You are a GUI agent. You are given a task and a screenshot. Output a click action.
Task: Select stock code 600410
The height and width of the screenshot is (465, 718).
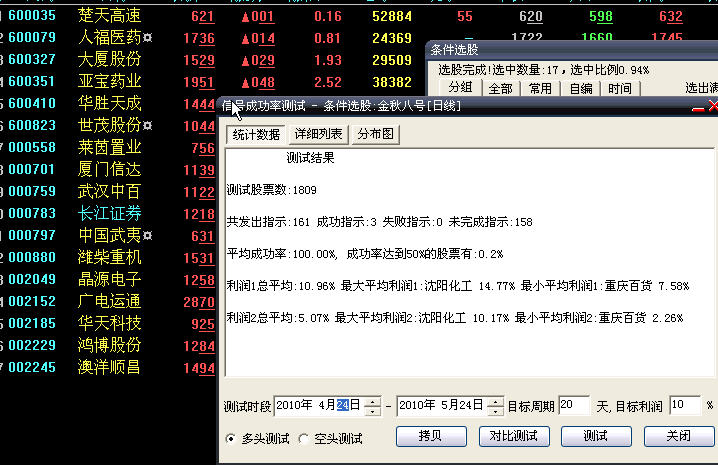pos(32,103)
